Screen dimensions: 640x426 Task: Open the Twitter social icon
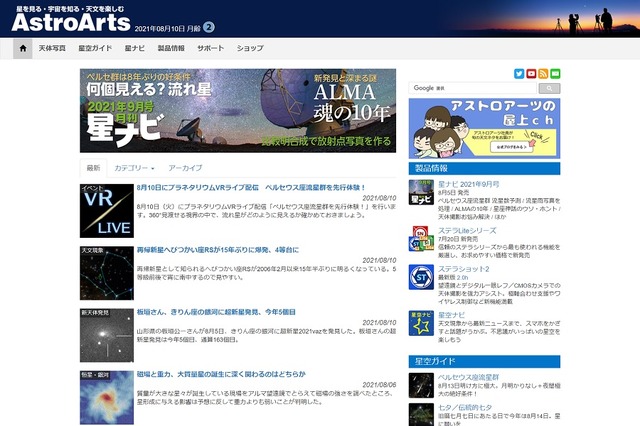point(518,73)
